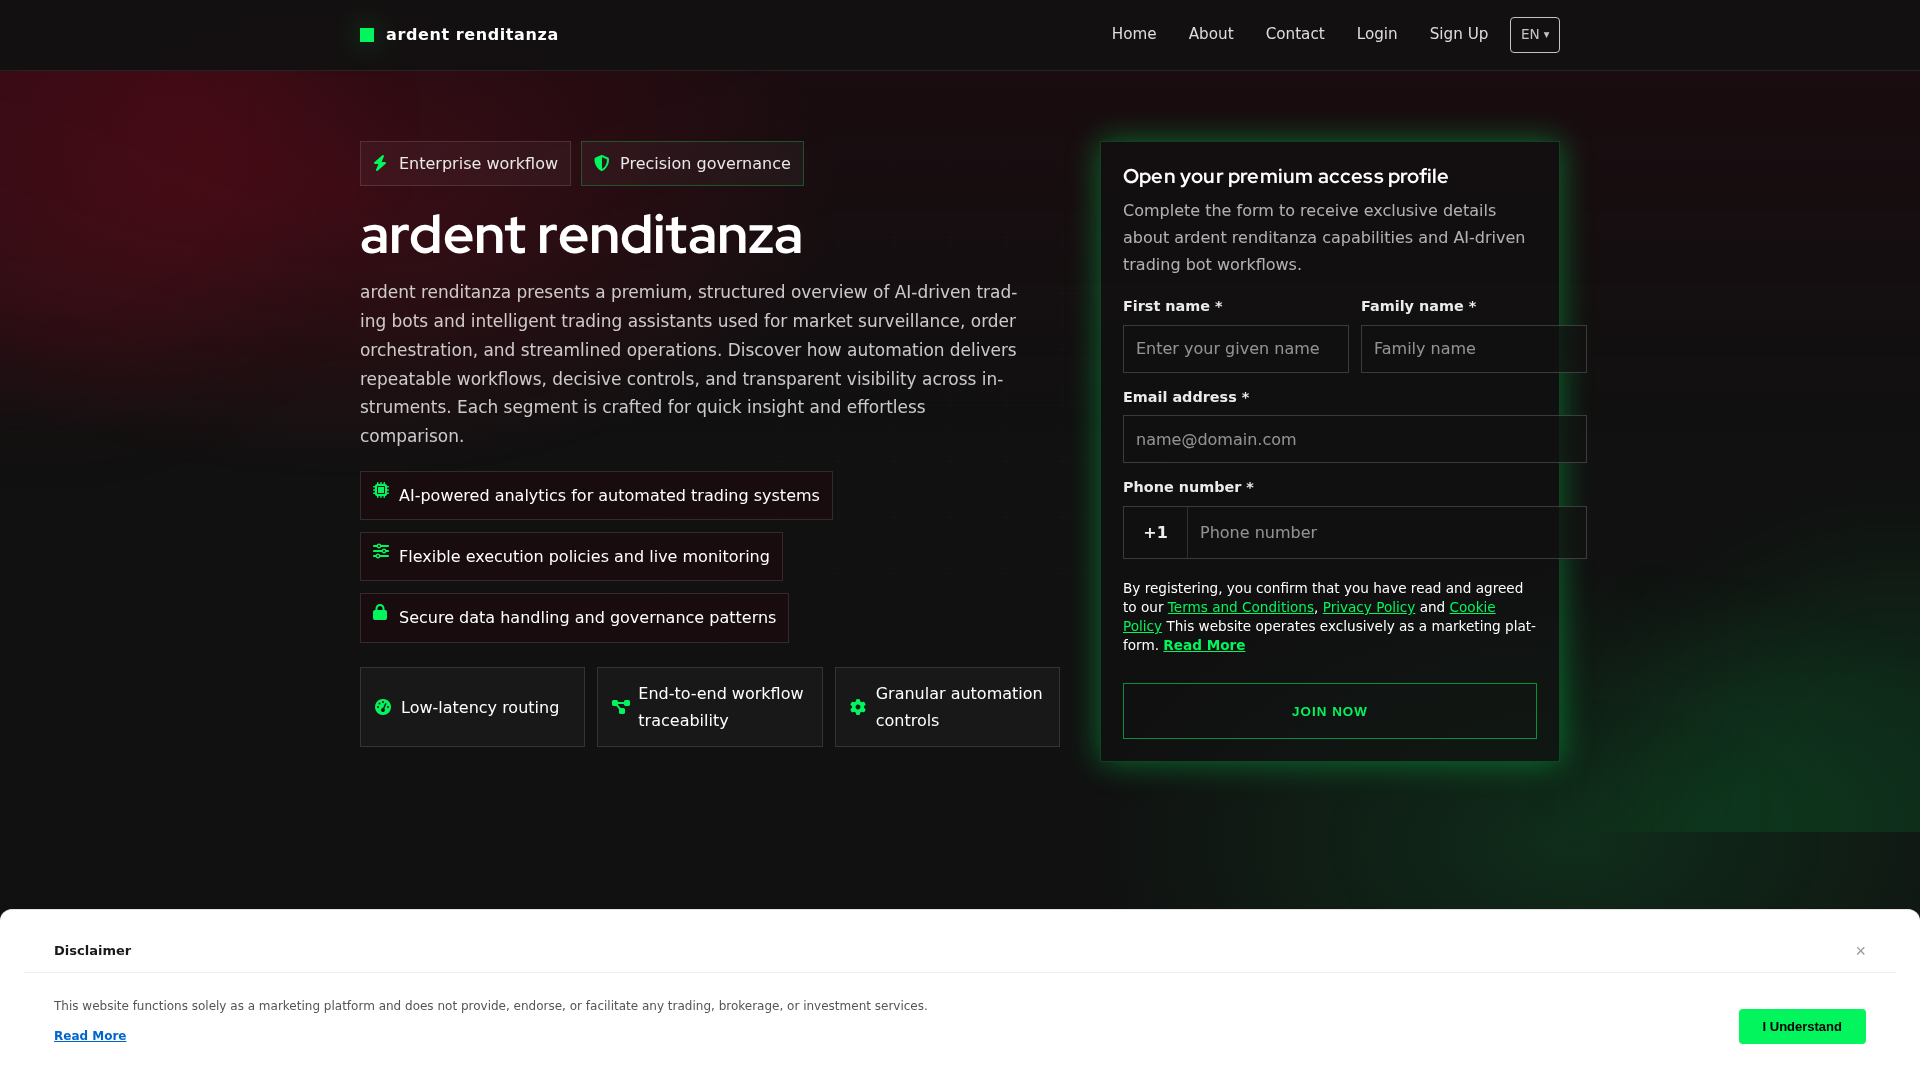This screenshot has width=1920, height=1080.
Task: Click the lock icon beside Secure data handling
Action: [380, 612]
